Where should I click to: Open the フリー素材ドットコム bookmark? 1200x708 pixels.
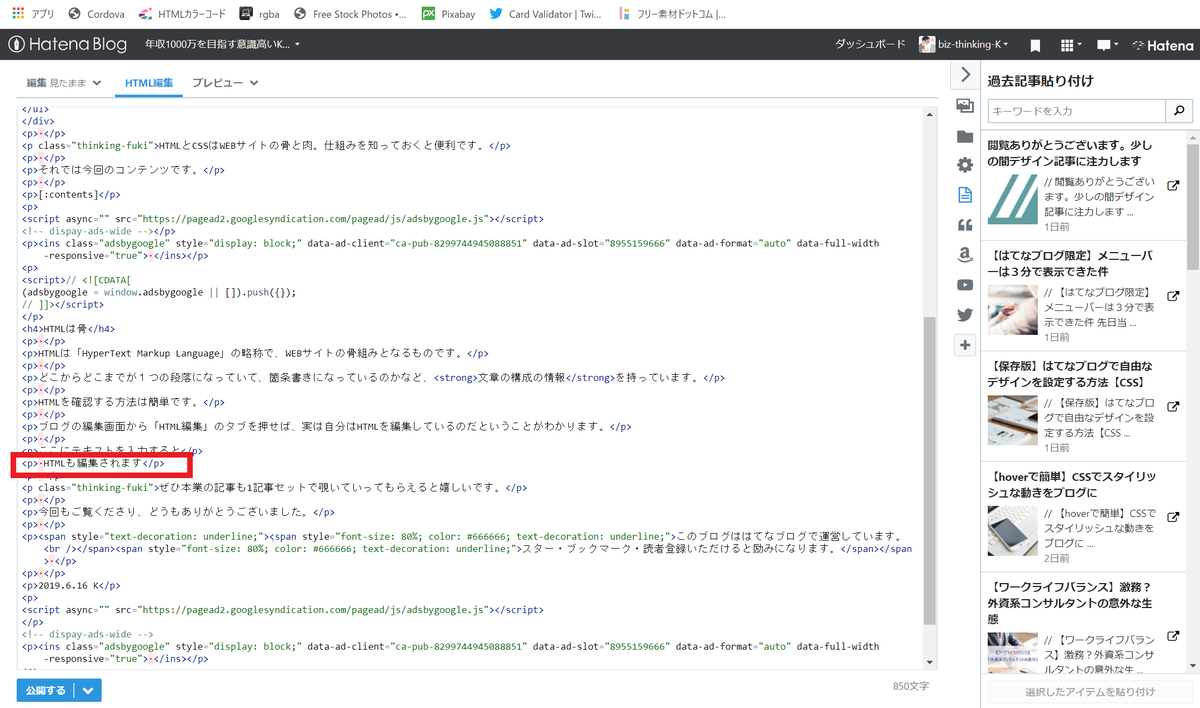coord(672,14)
